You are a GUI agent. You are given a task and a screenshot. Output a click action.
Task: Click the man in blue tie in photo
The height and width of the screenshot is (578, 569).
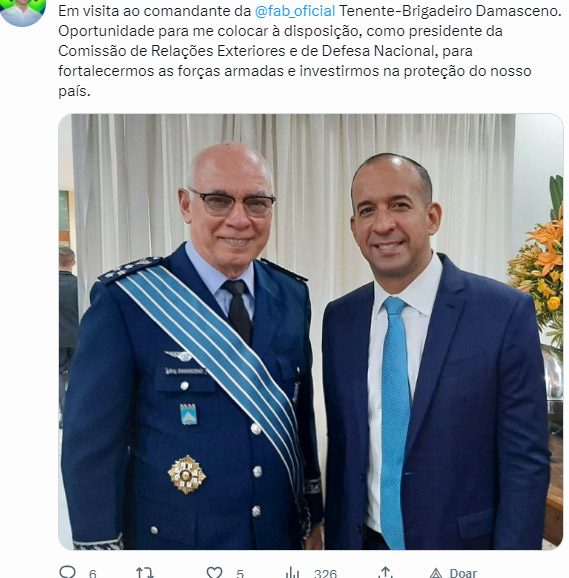tap(435, 352)
